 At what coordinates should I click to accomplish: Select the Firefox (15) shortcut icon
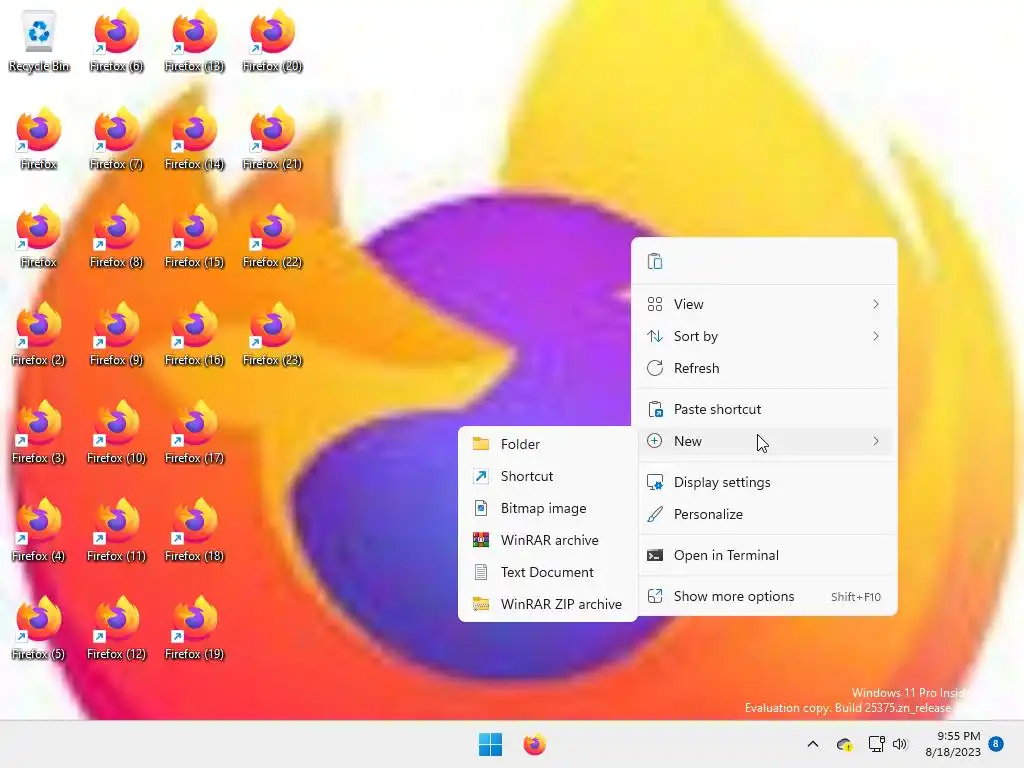point(195,236)
